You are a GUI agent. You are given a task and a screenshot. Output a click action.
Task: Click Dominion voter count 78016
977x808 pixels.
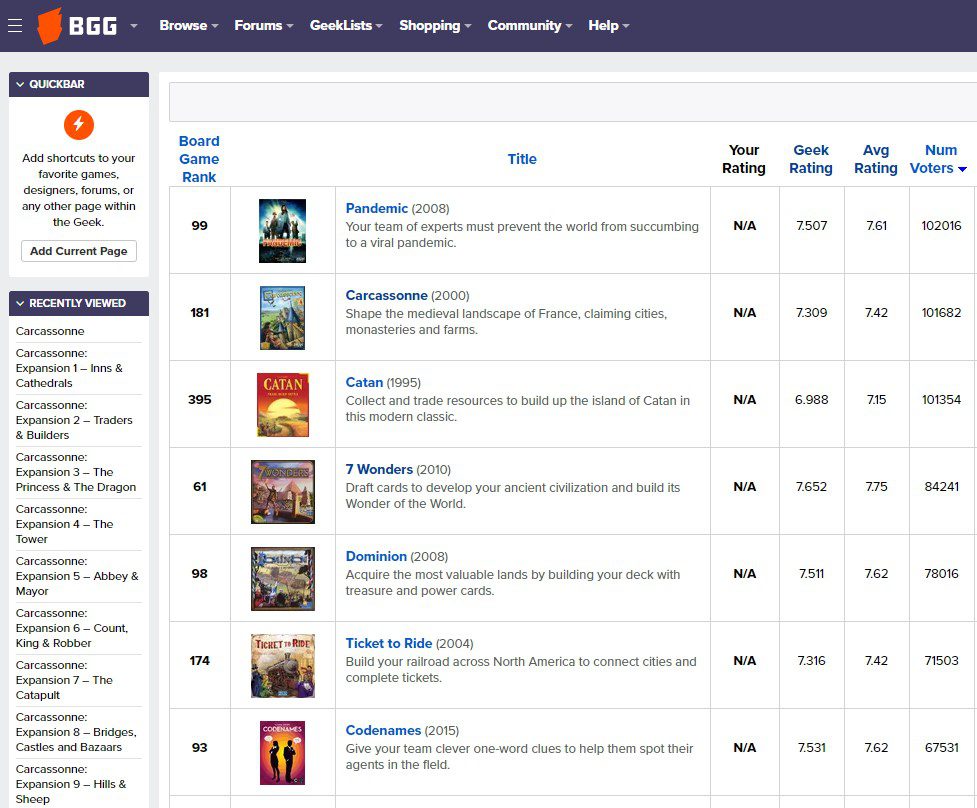pyautogui.click(x=941, y=574)
